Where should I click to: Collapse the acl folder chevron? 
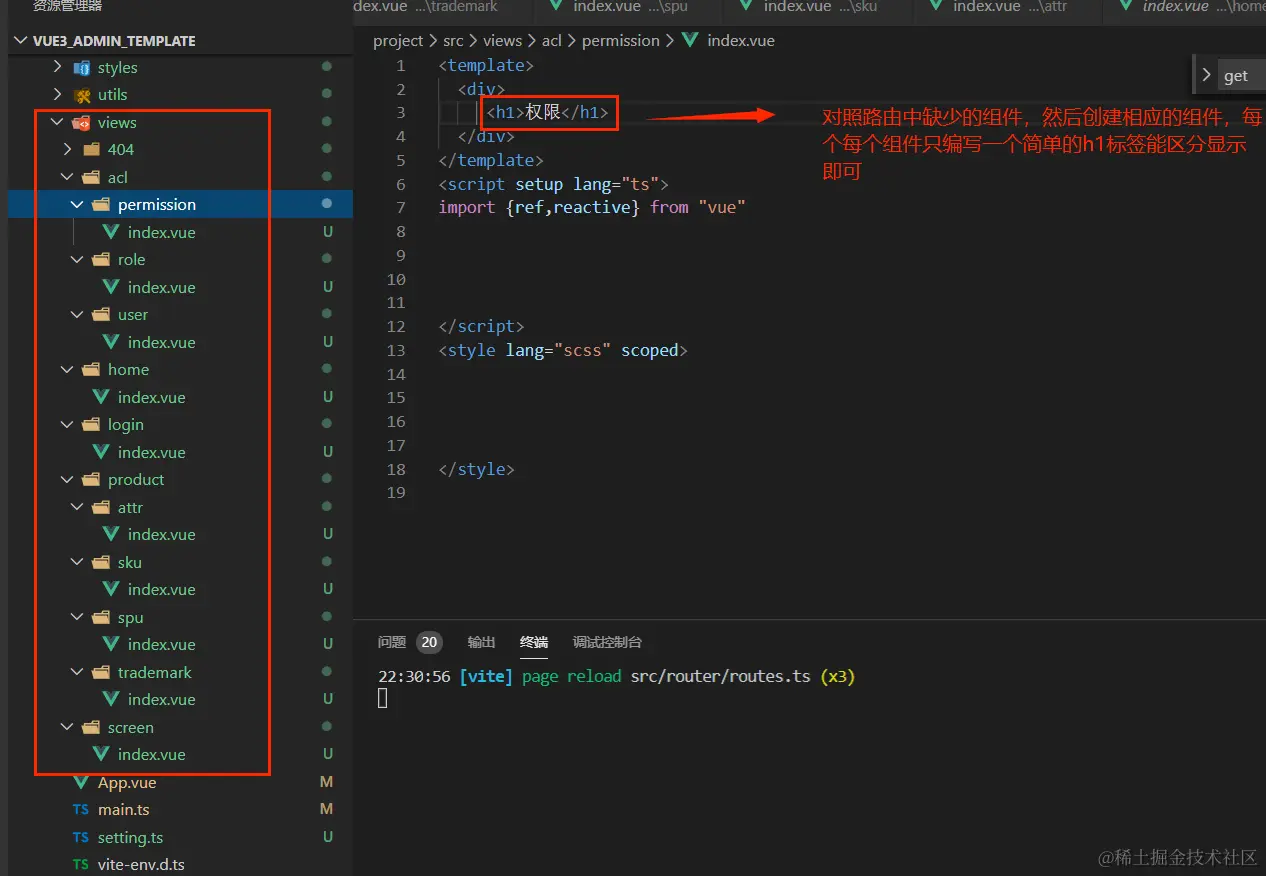[67, 177]
